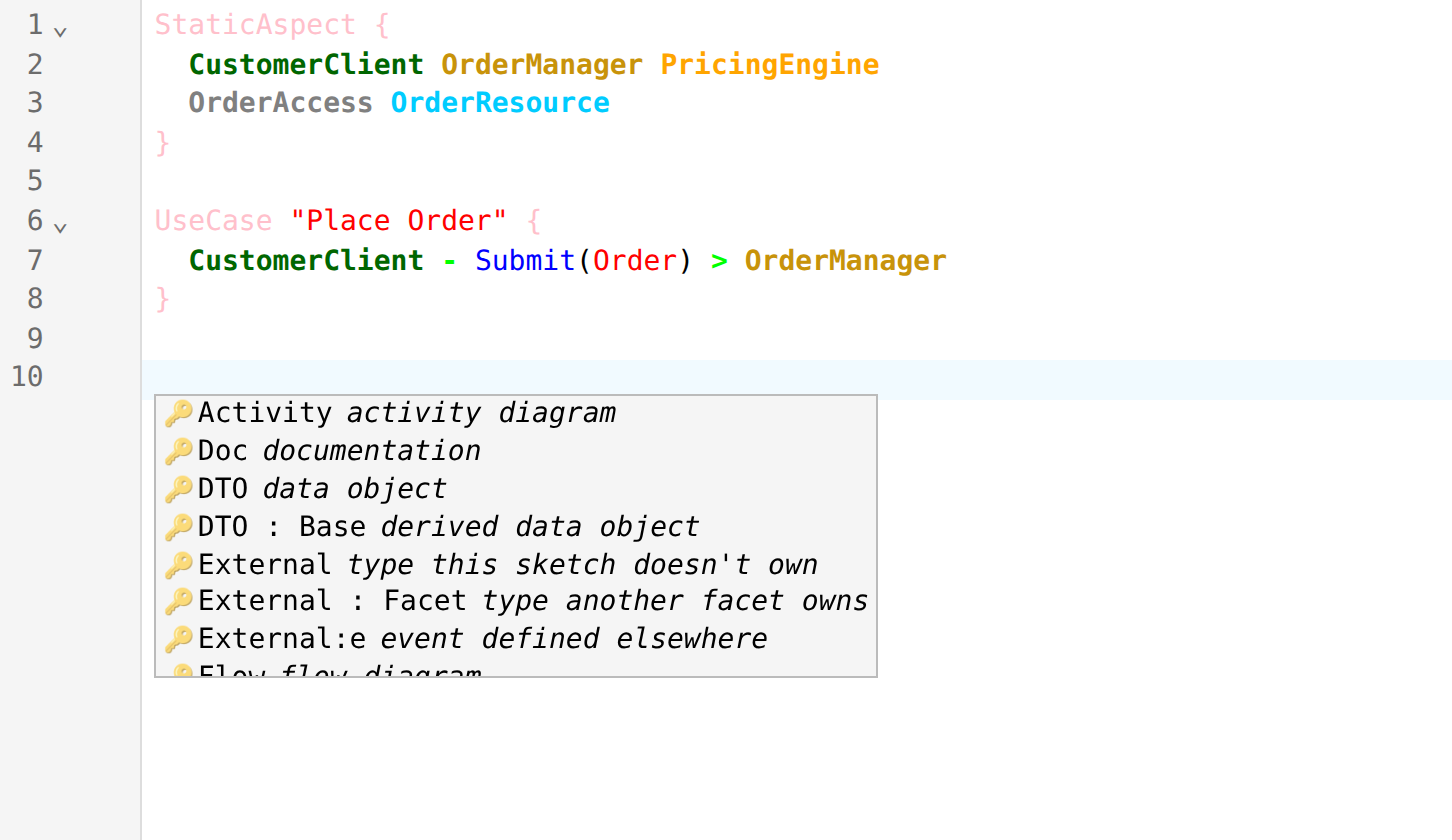Viewport: 1452px width, 840px height.
Task: Place cursor on highlighted empty line 10
Action: (x=796, y=378)
